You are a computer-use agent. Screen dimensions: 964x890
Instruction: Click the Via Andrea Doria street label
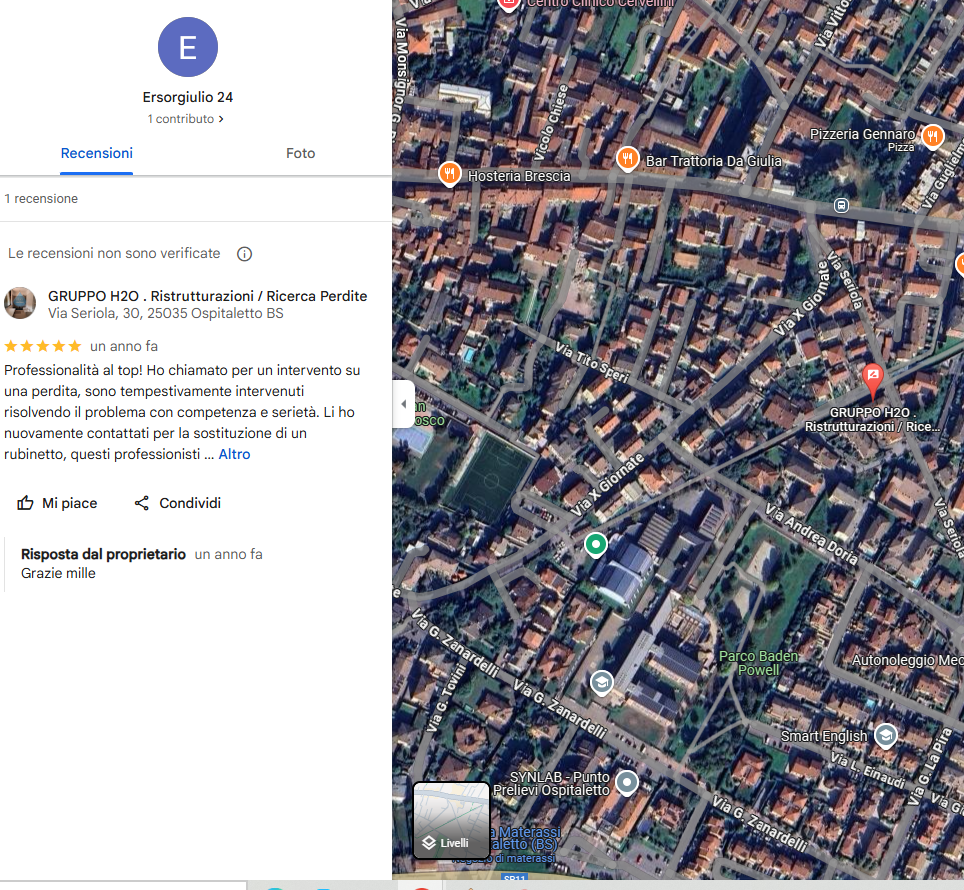pyautogui.click(x=812, y=534)
